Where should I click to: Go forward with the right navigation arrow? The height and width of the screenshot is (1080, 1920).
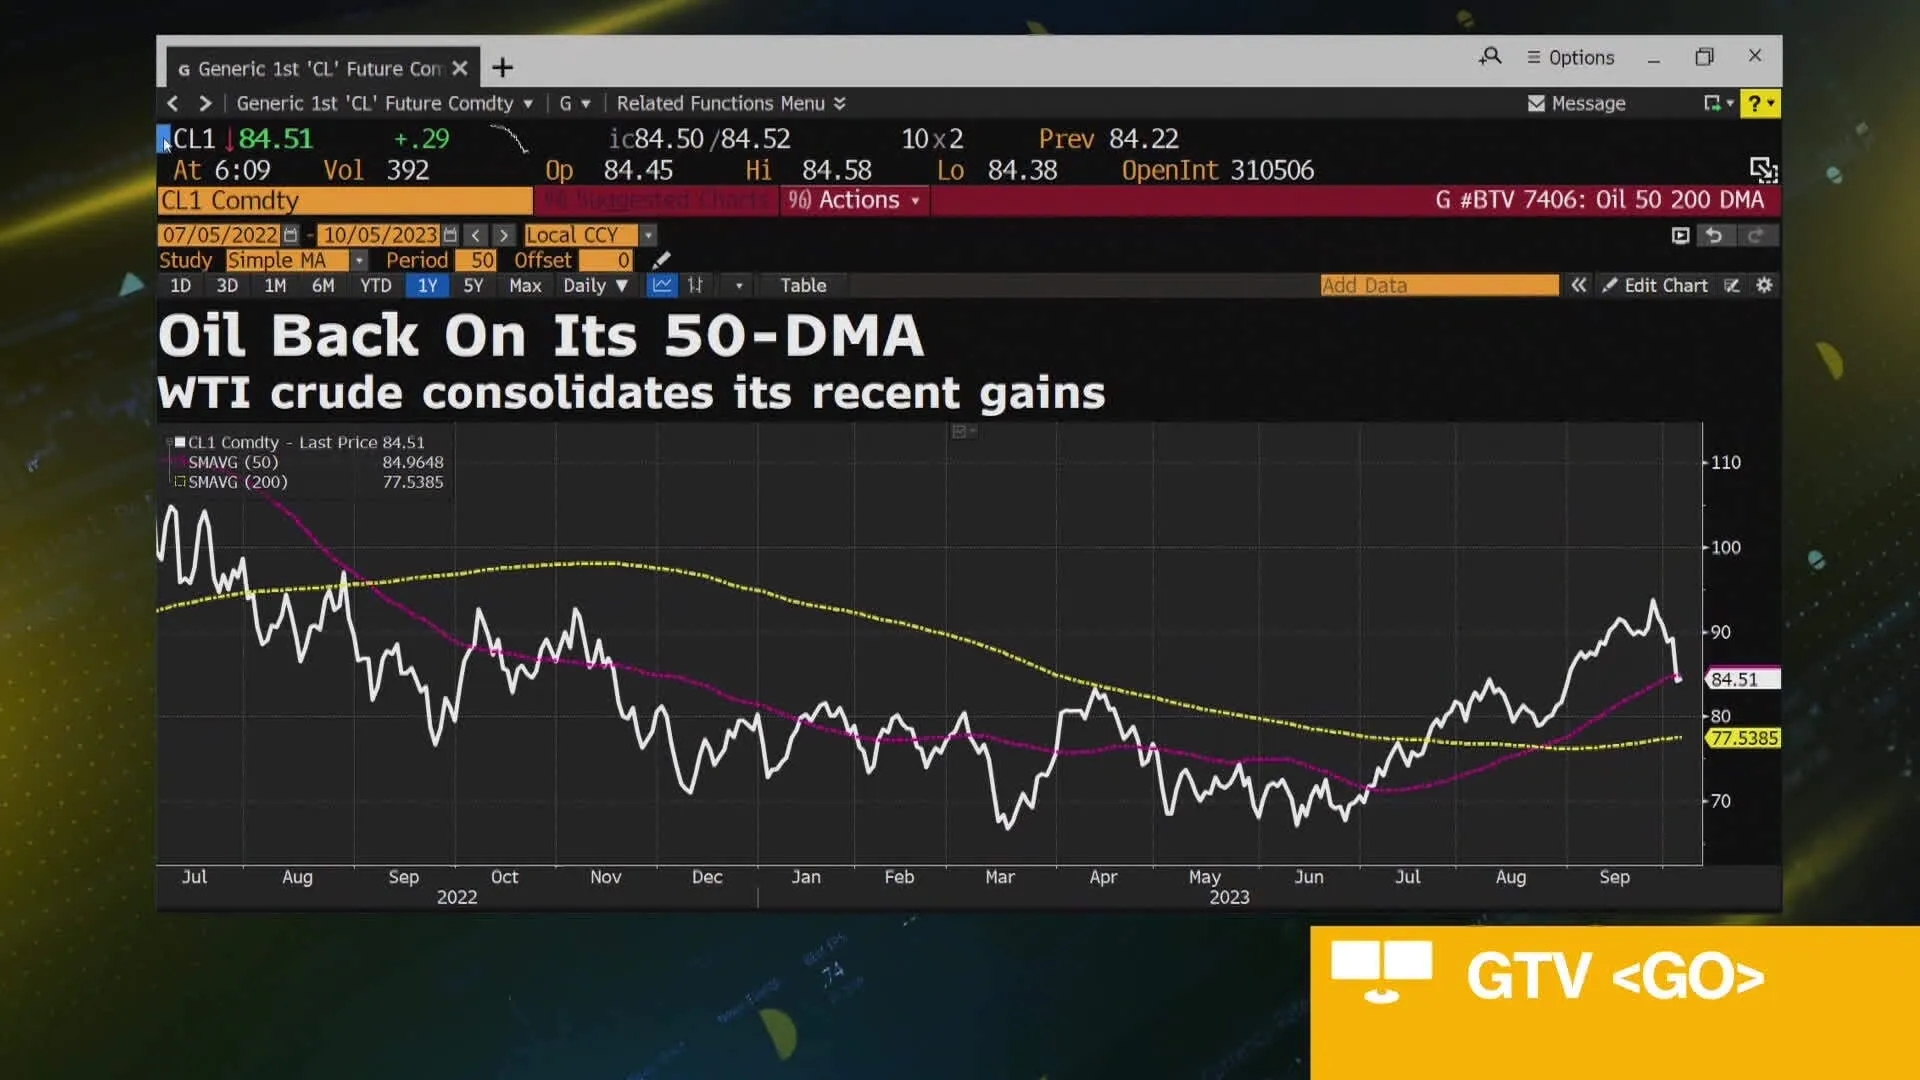tap(205, 103)
